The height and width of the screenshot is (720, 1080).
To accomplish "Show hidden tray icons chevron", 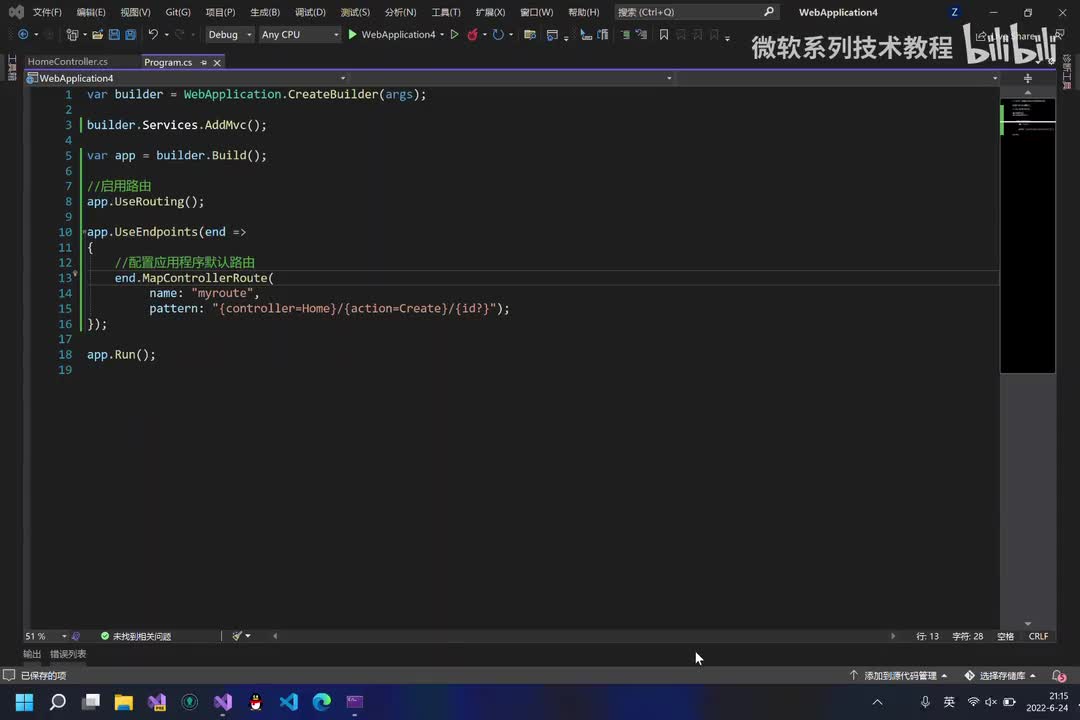I will click(x=877, y=701).
